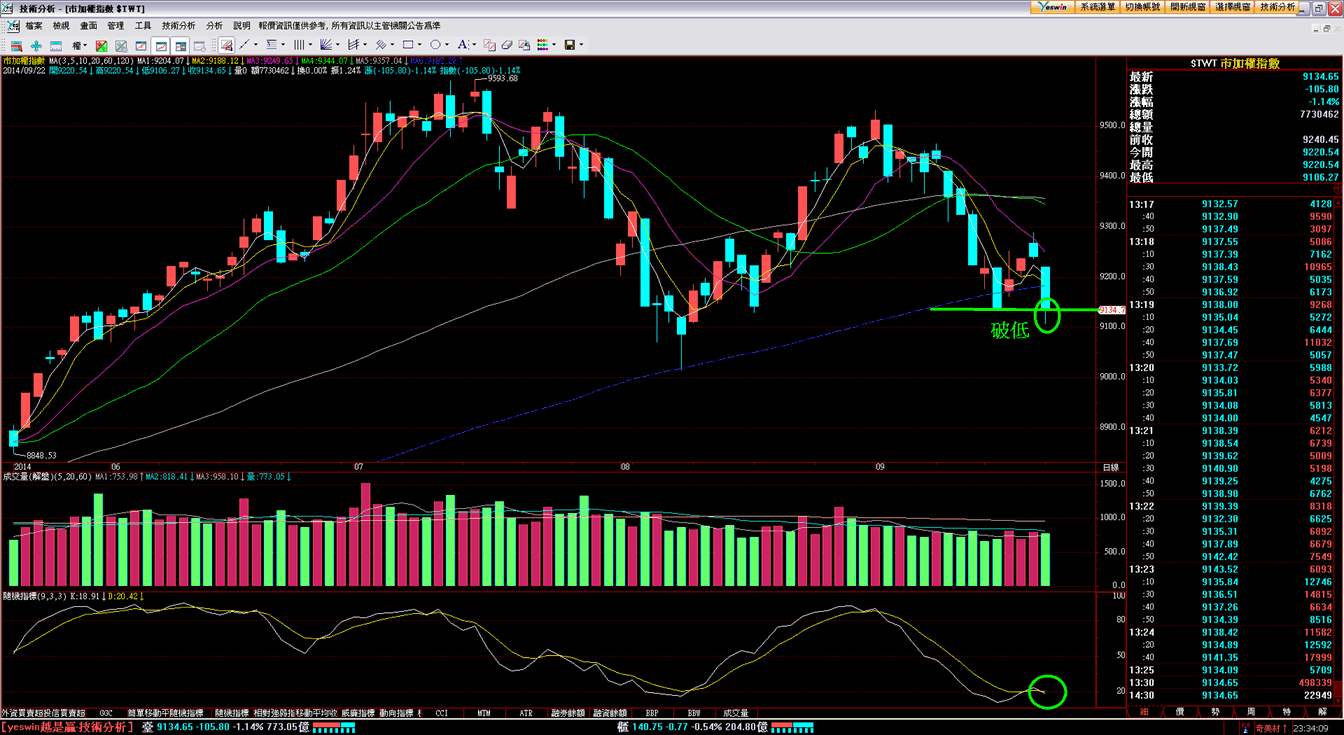Viewport: 1344px width, 735px height.
Task: Select the horizontal lines drawing tool
Action: point(271,45)
